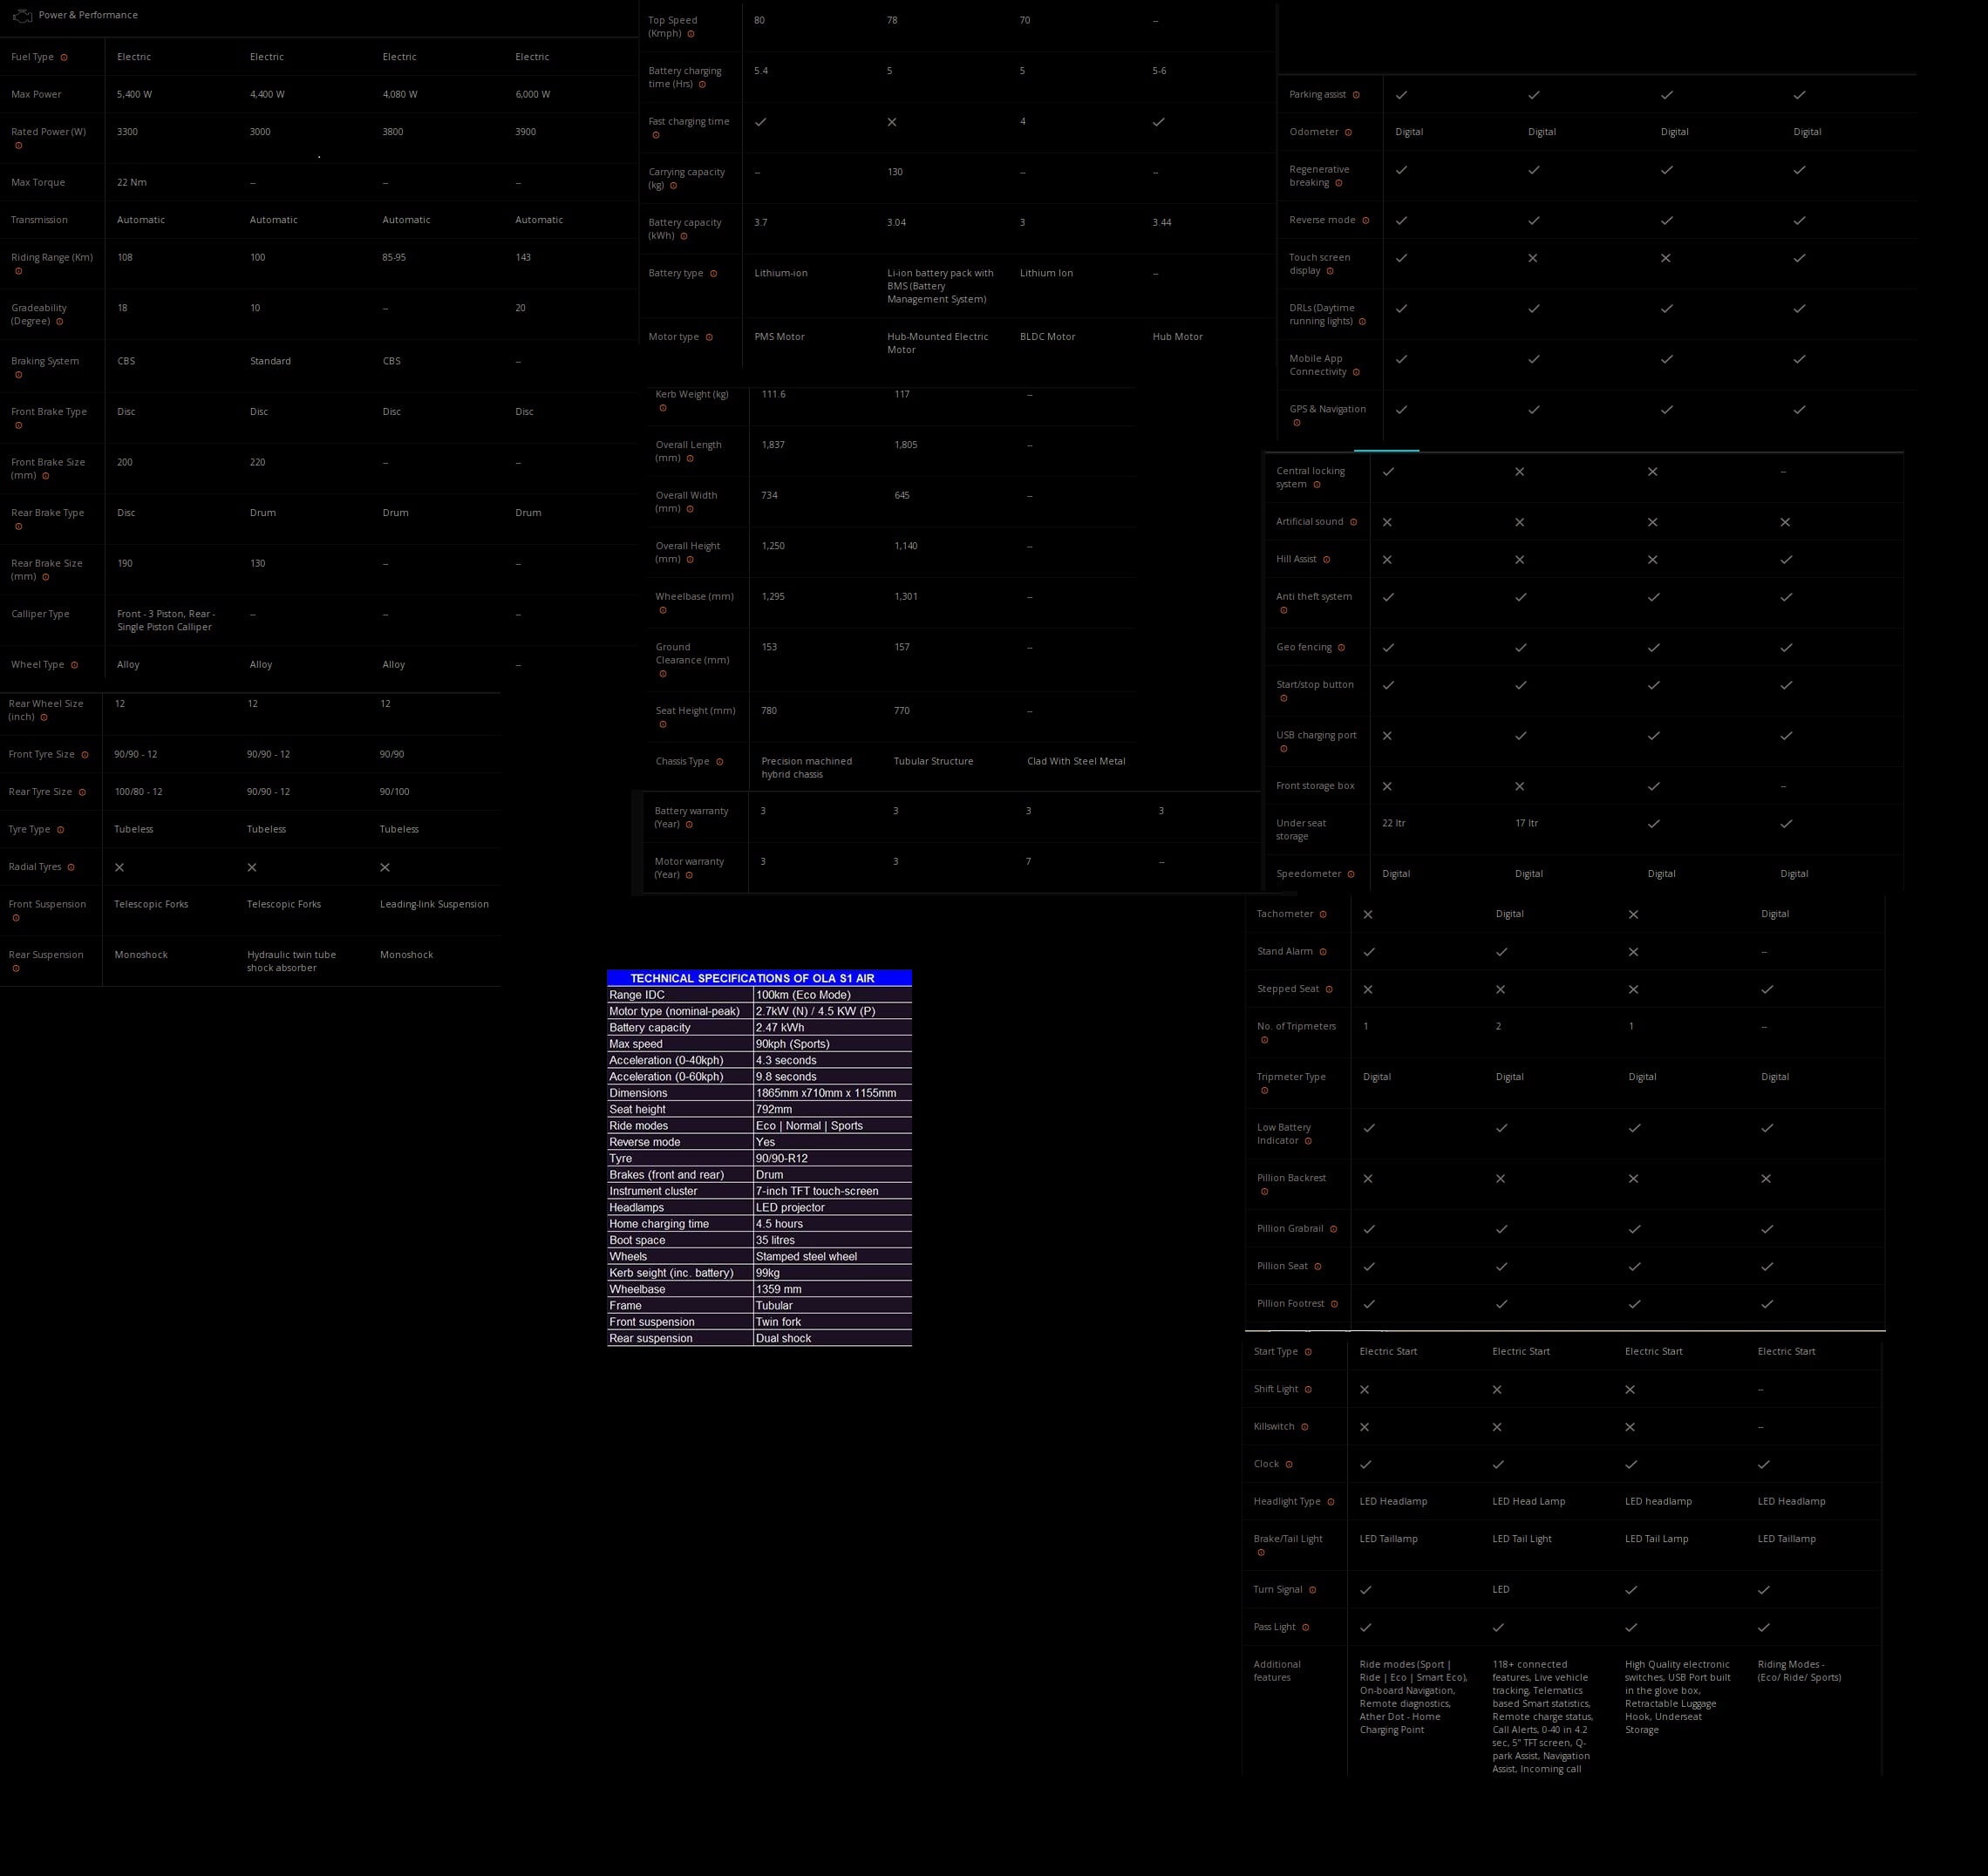Select the '118+ connected features' description
1988x1876 pixels.
tap(1542, 1716)
